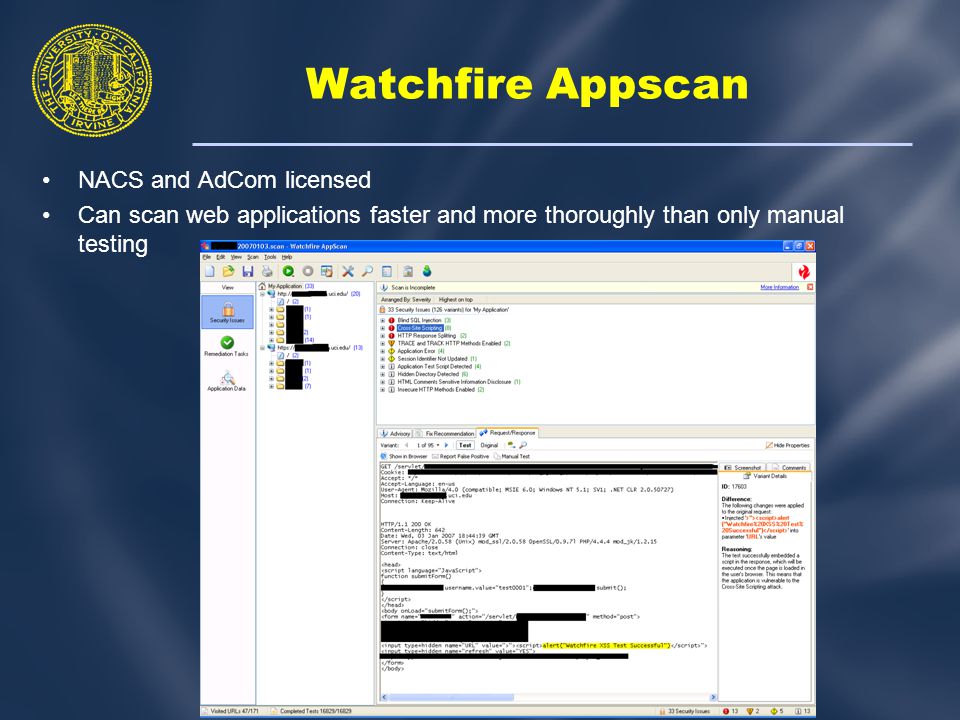The image size is (960, 720).
Task: Click yellow low-severity count in status bar
Action: 777,711
